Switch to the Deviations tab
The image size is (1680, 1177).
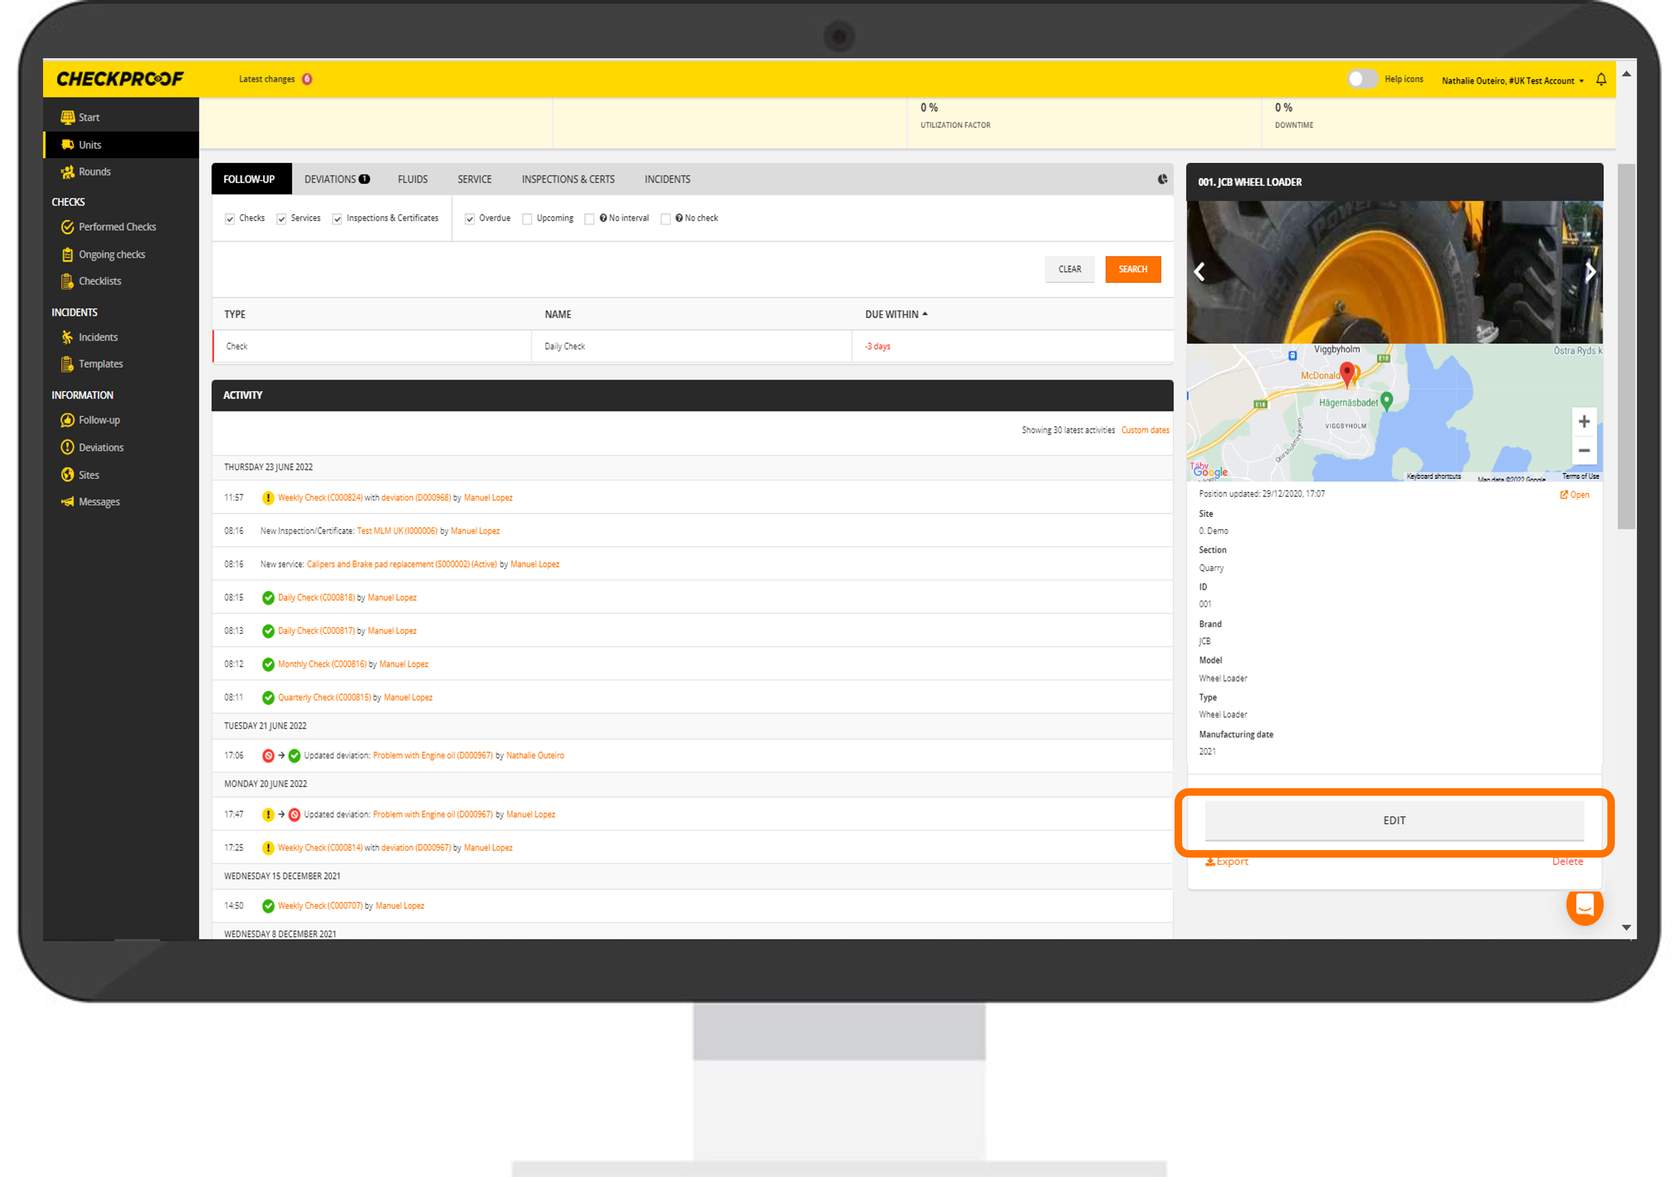point(336,180)
